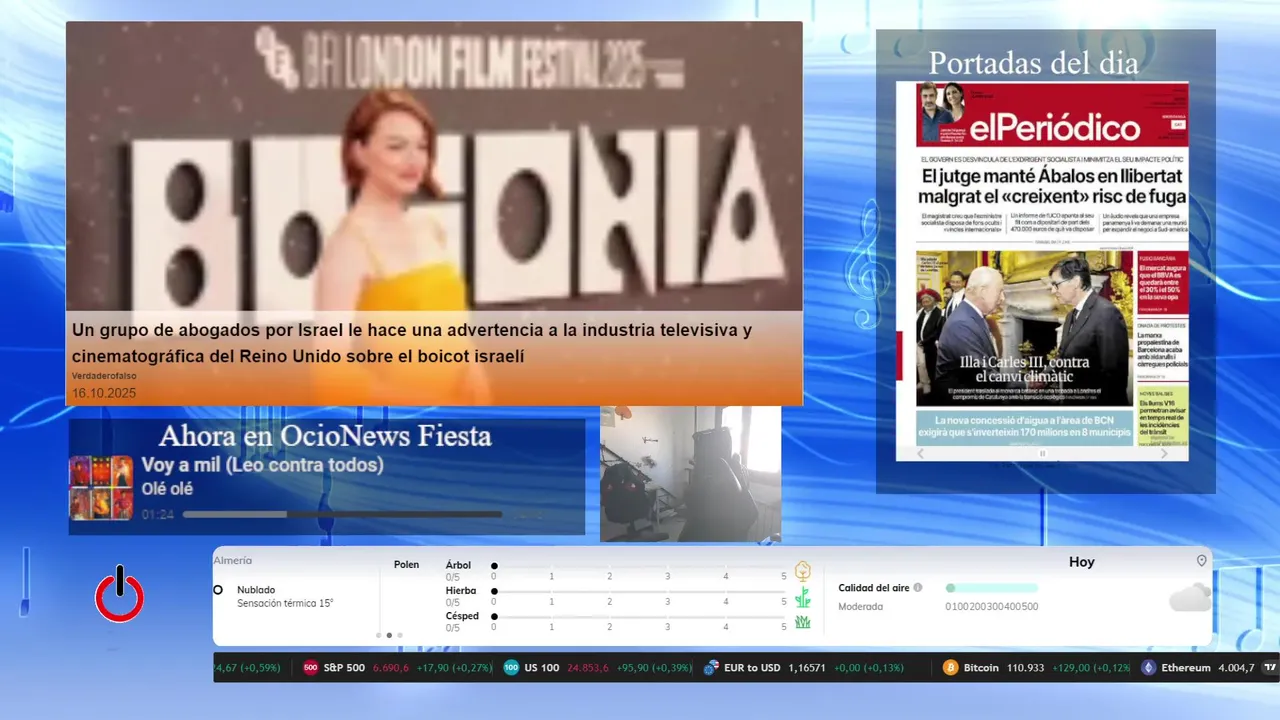The image size is (1280, 720).
Task: Click the Portadas del dia heading
Action: pyautogui.click(x=1033, y=62)
